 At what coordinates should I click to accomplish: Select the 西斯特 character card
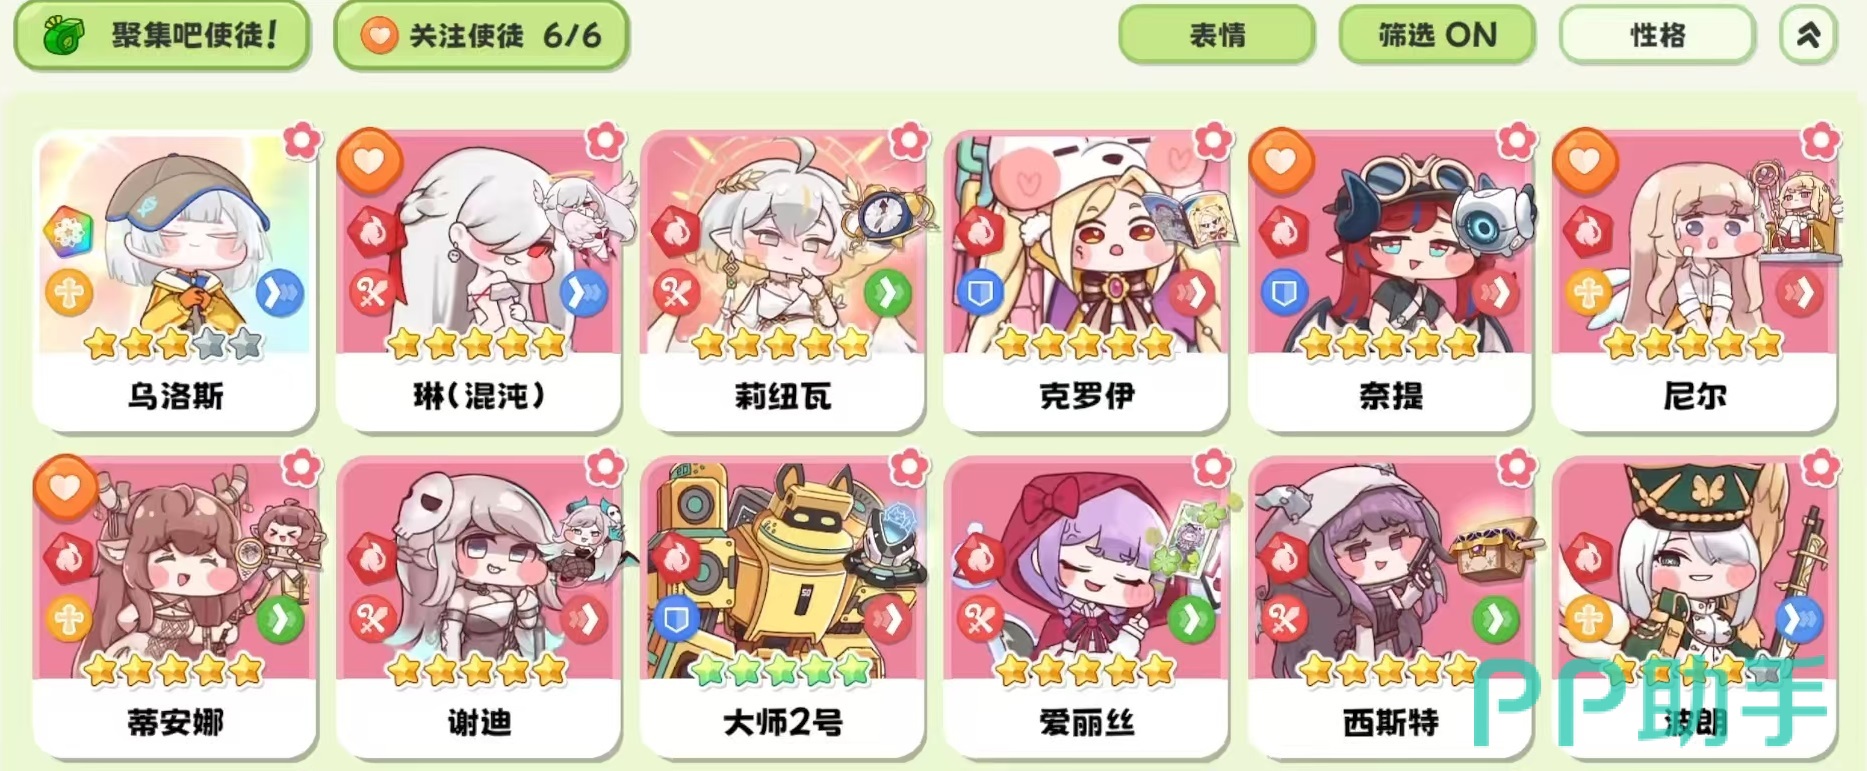pos(1390,606)
